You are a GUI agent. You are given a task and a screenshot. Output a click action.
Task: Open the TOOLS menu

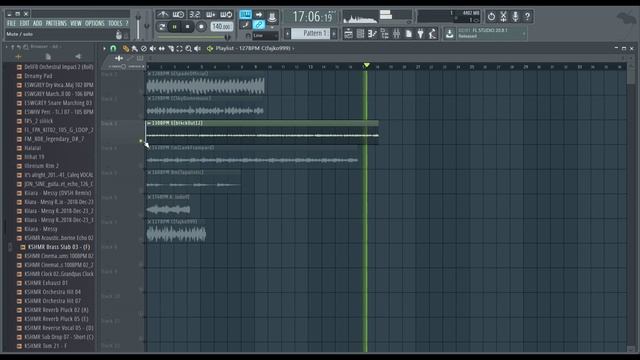115,23
